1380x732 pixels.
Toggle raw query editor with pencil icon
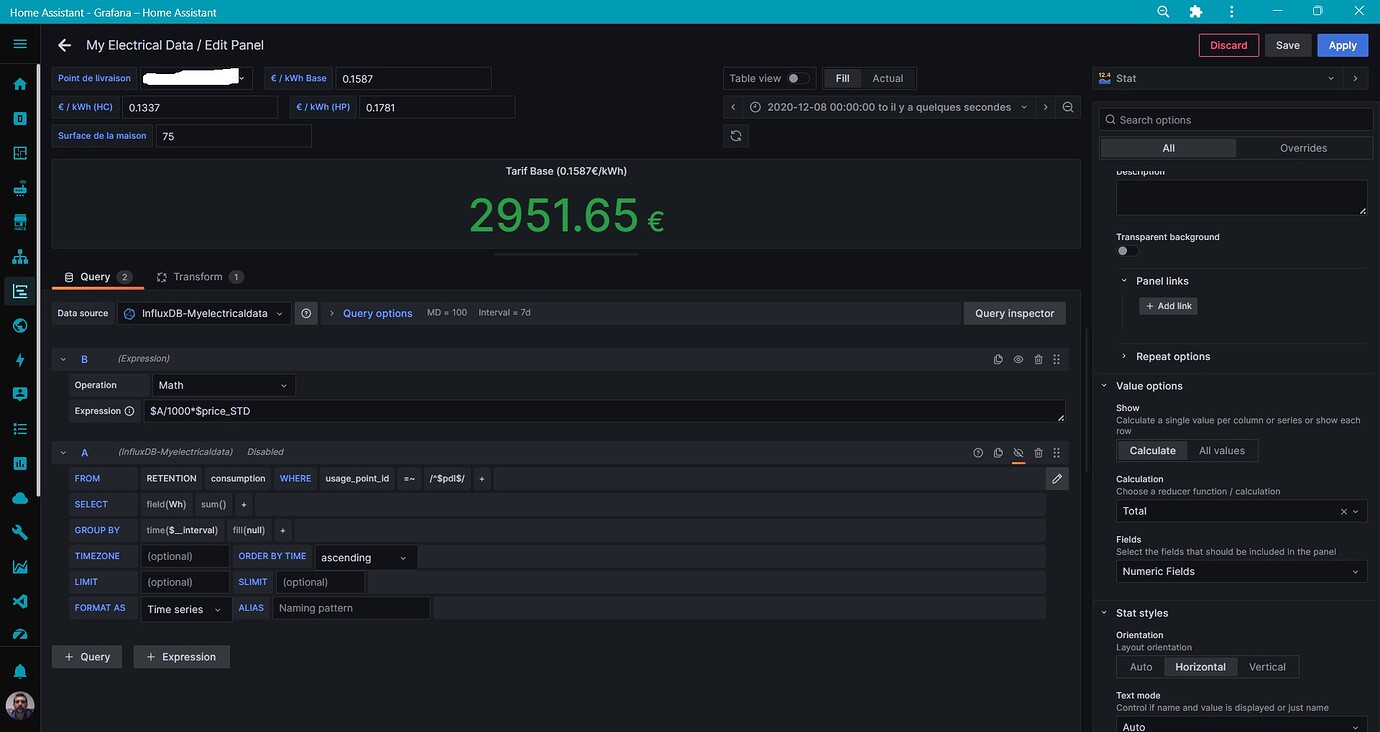[x=1057, y=479]
